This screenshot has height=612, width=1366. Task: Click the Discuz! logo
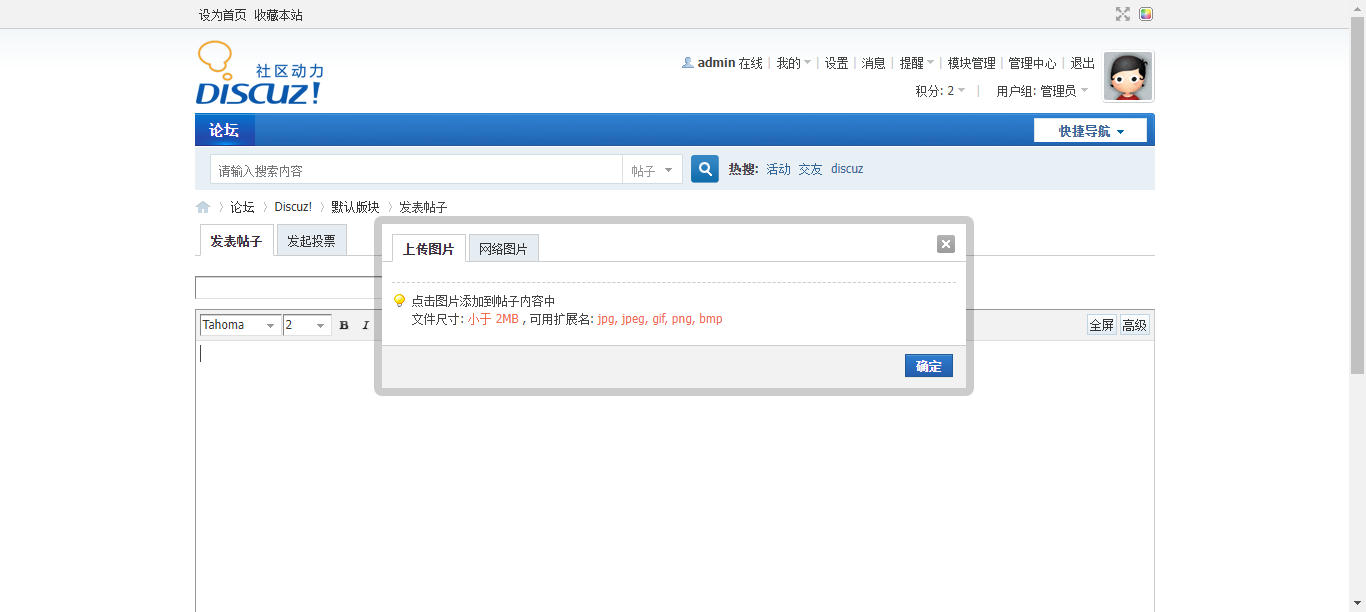pyautogui.click(x=259, y=75)
